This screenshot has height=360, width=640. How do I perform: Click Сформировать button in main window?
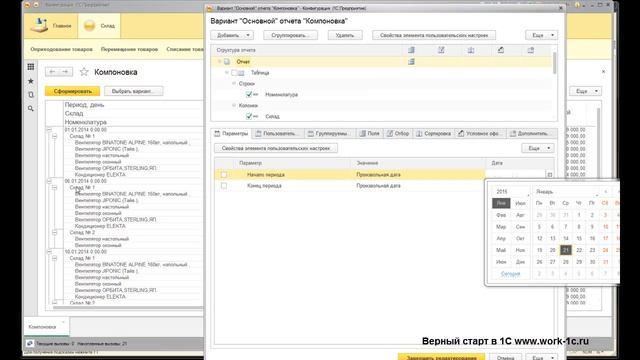(x=73, y=91)
